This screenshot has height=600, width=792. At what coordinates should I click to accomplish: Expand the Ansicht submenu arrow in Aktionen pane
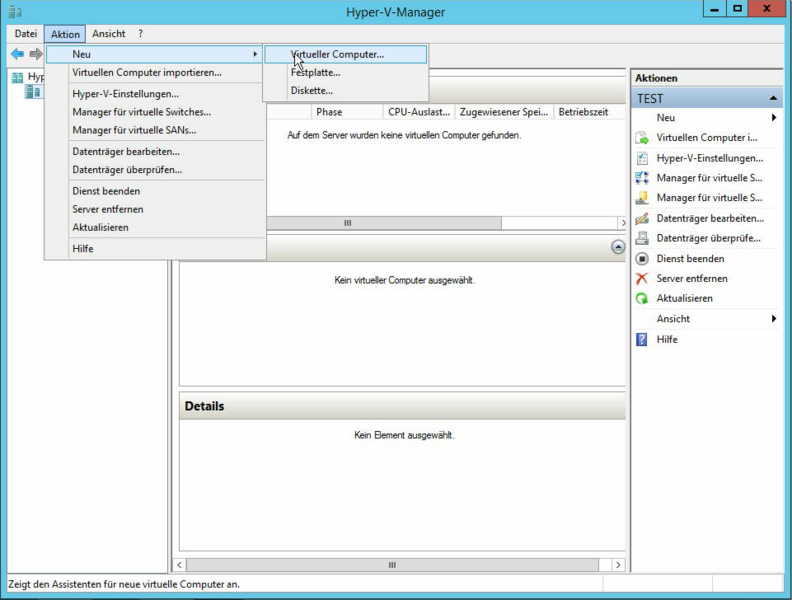click(x=773, y=319)
